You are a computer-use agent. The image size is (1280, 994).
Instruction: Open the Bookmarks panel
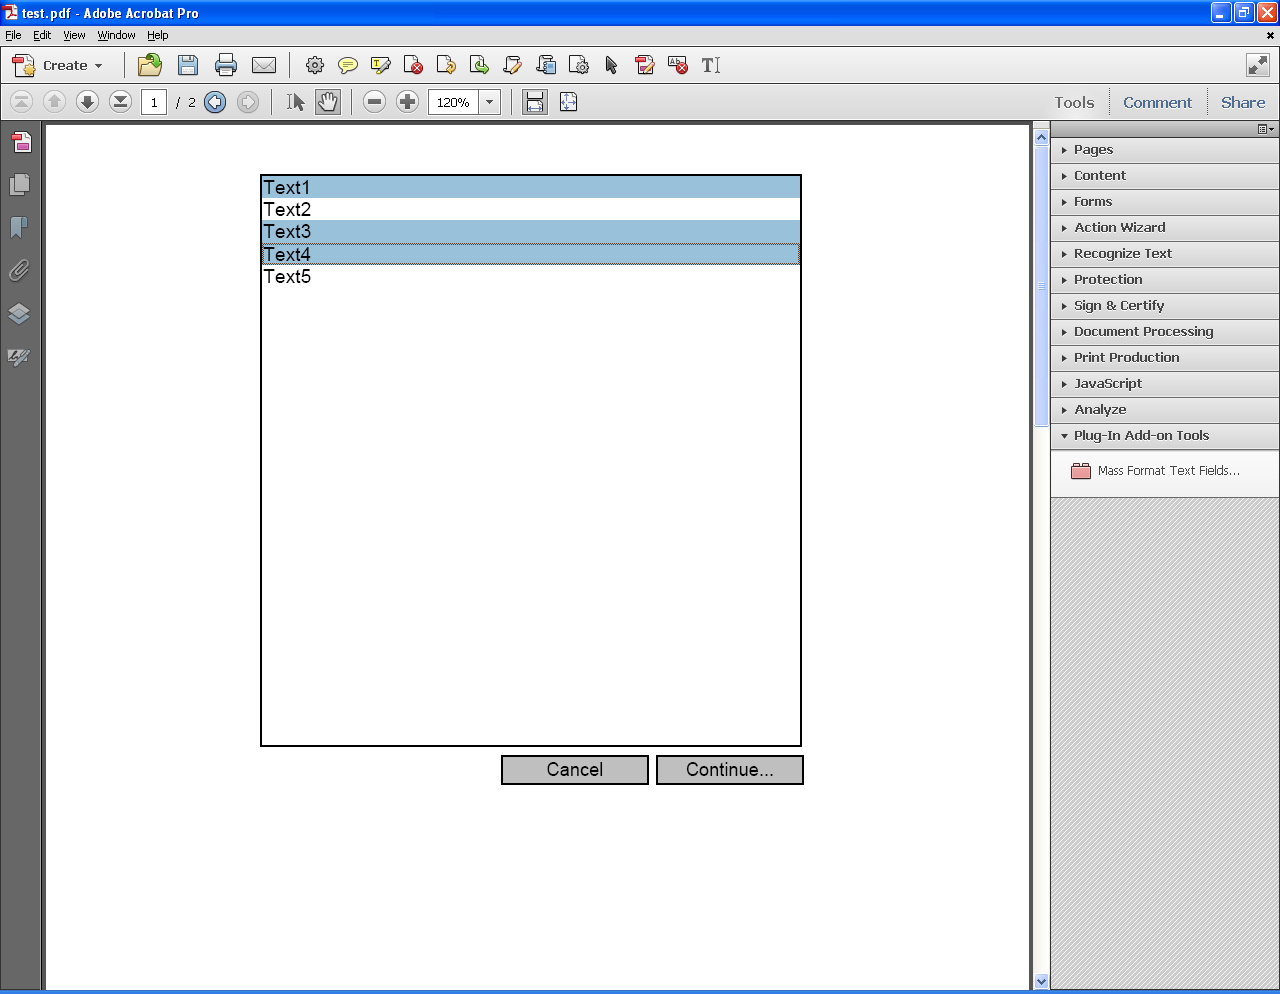click(20, 228)
